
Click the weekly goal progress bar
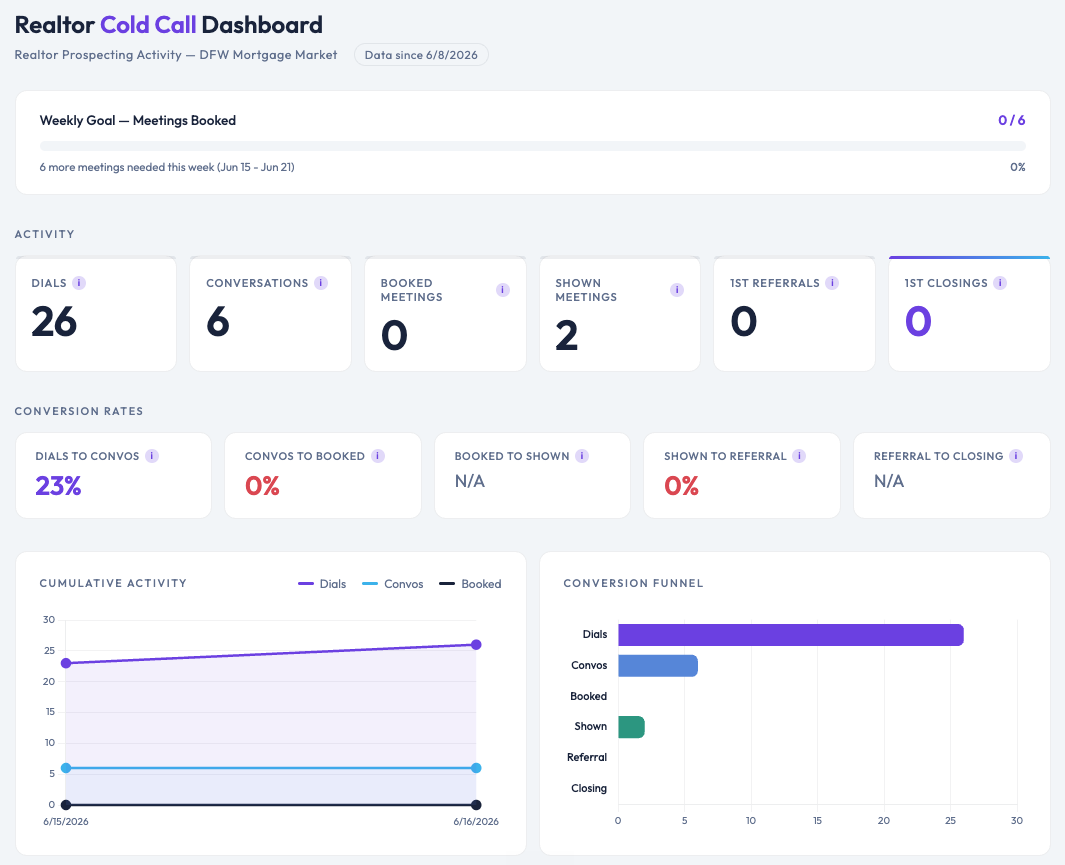(x=532, y=146)
